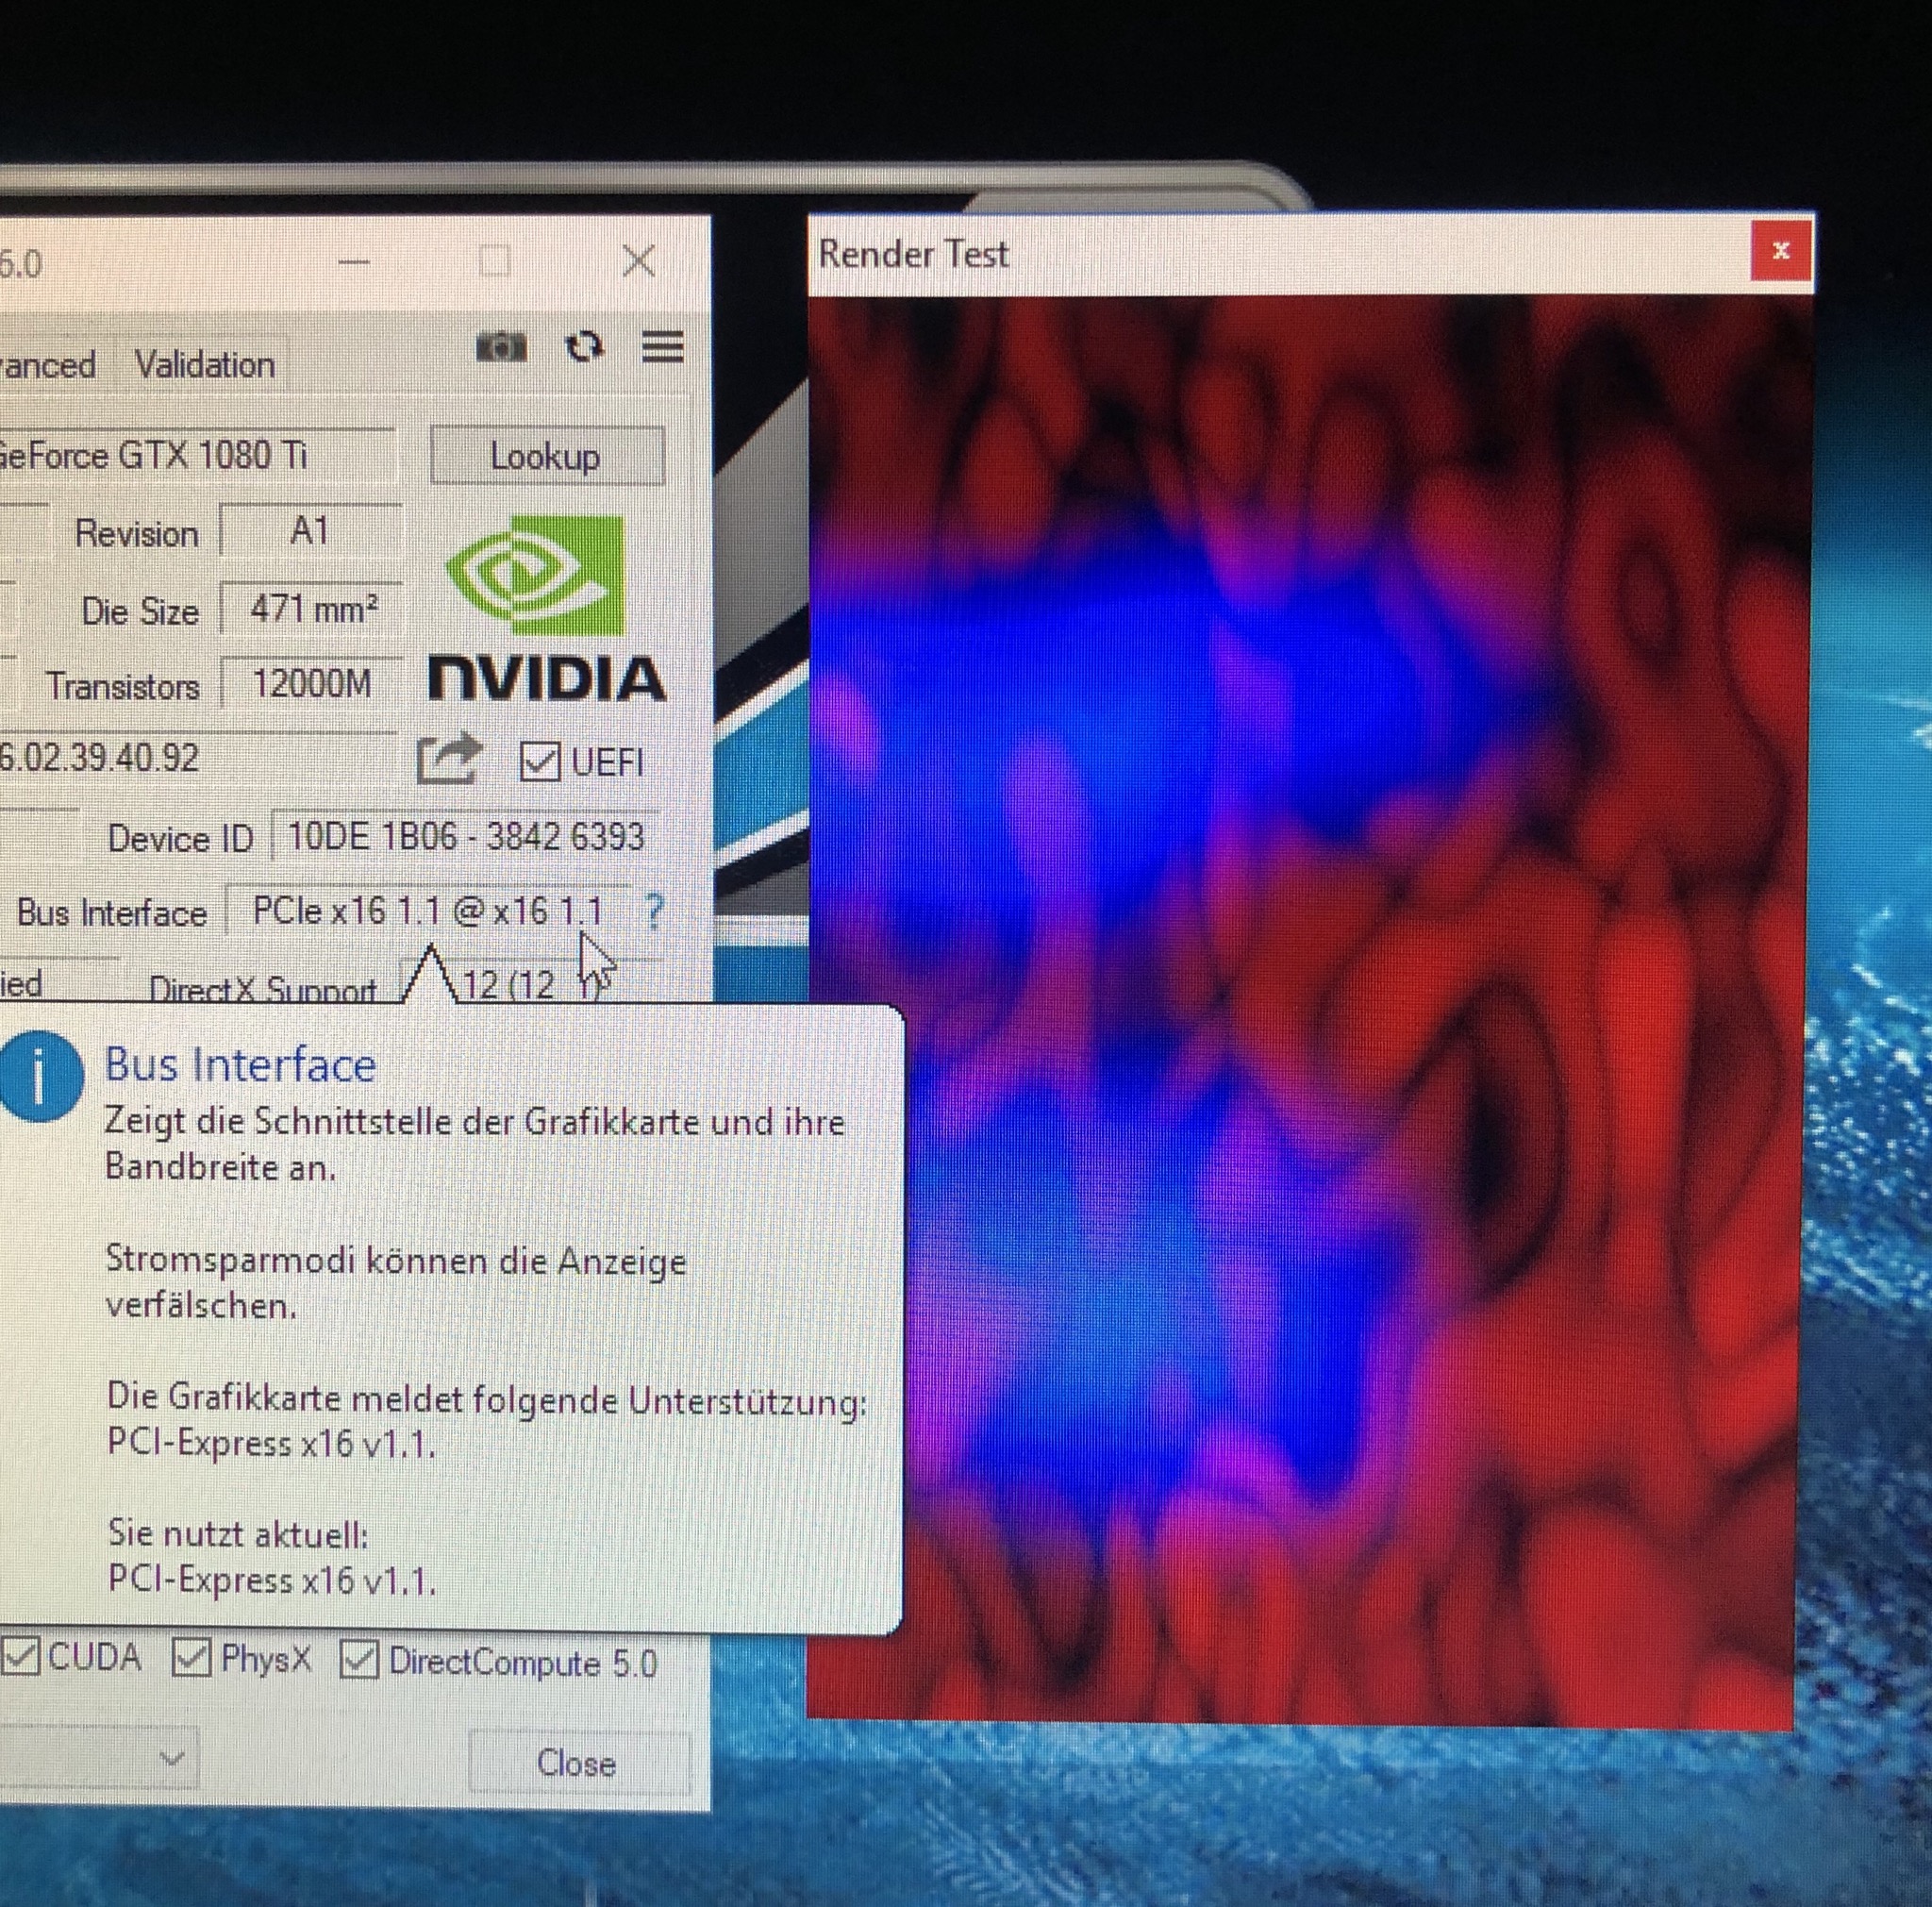Expand the GPU selector dropdown at bottom

tap(171, 1756)
